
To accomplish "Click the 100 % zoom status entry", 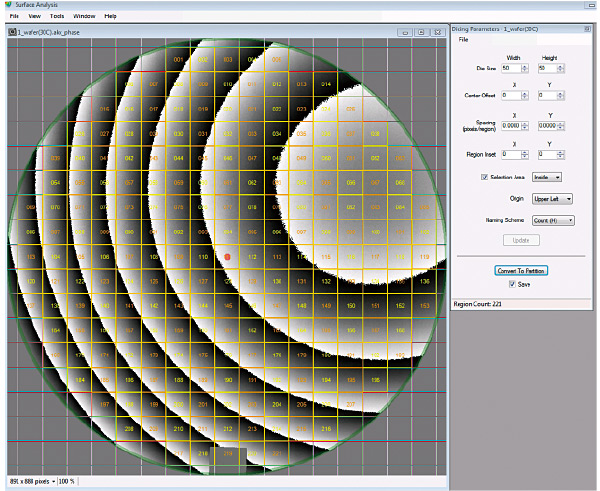I will click(67, 481).
